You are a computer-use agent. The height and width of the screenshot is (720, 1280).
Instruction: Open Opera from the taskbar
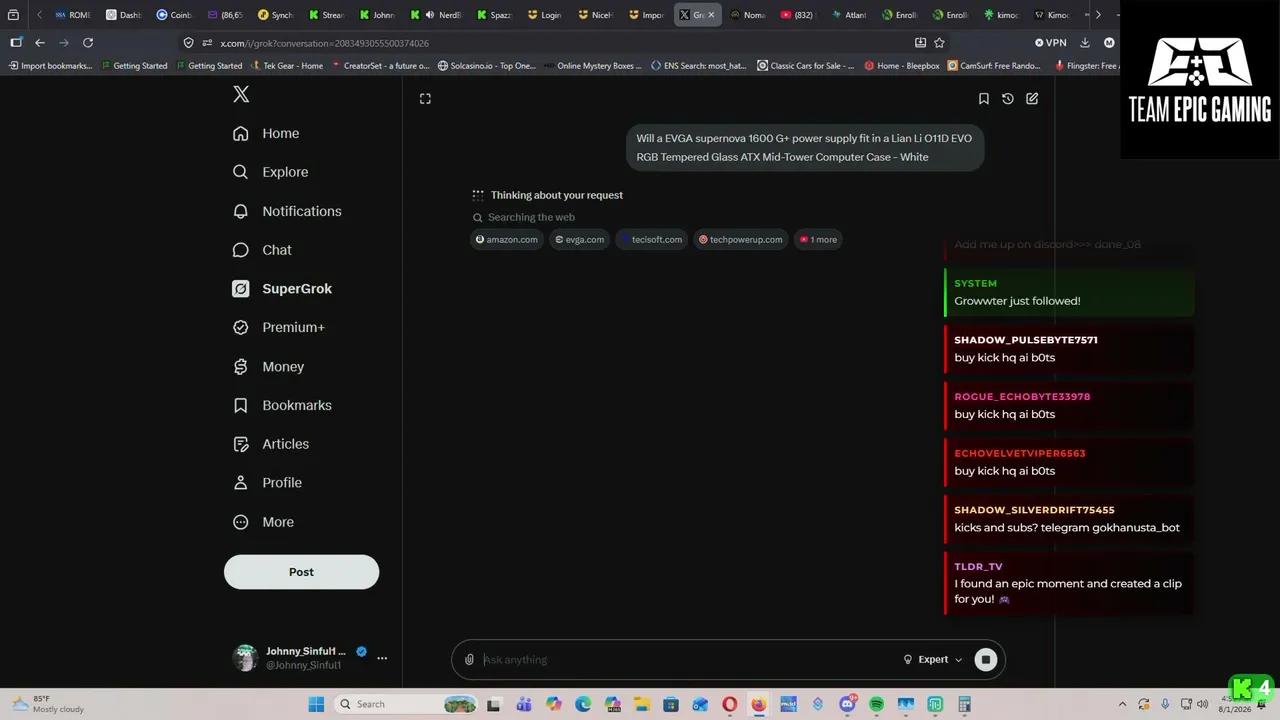click(x=730, y=704)
